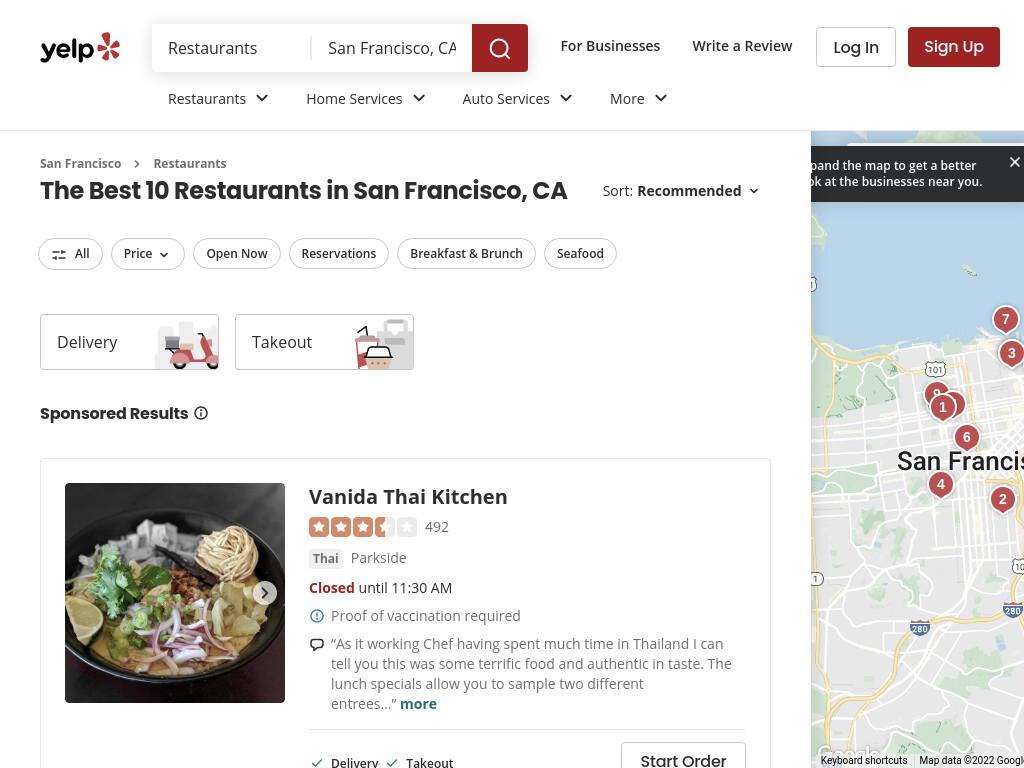Click map pin number 2
The image size is (1024, 768).
click(x=1002, y=500)
